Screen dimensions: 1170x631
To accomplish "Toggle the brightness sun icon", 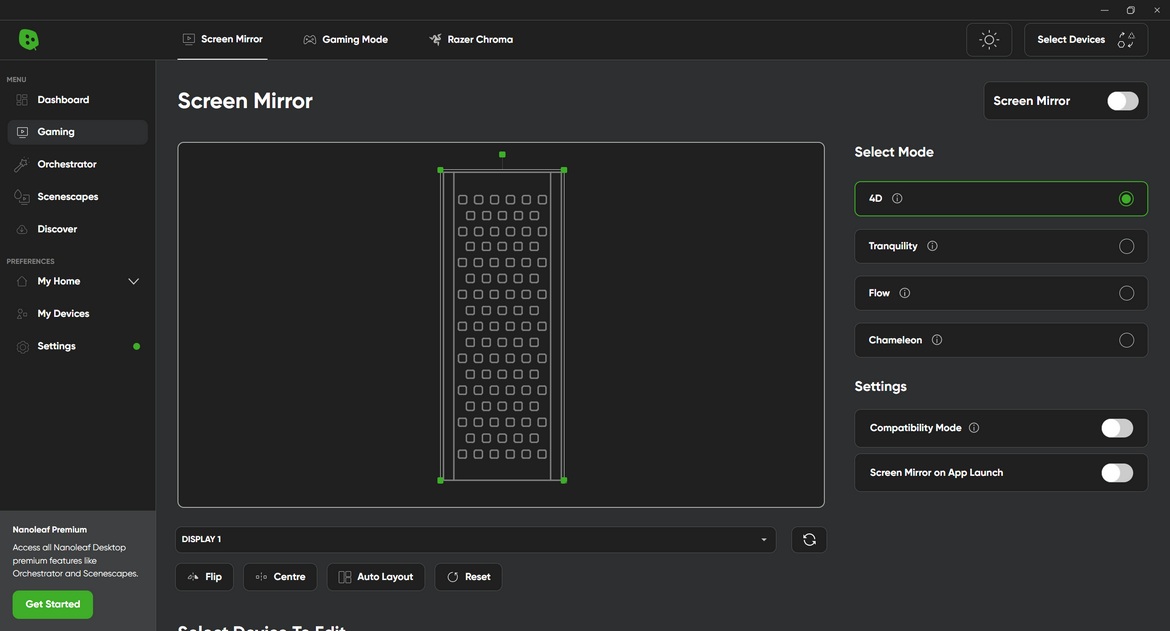I will click(989, 40).
